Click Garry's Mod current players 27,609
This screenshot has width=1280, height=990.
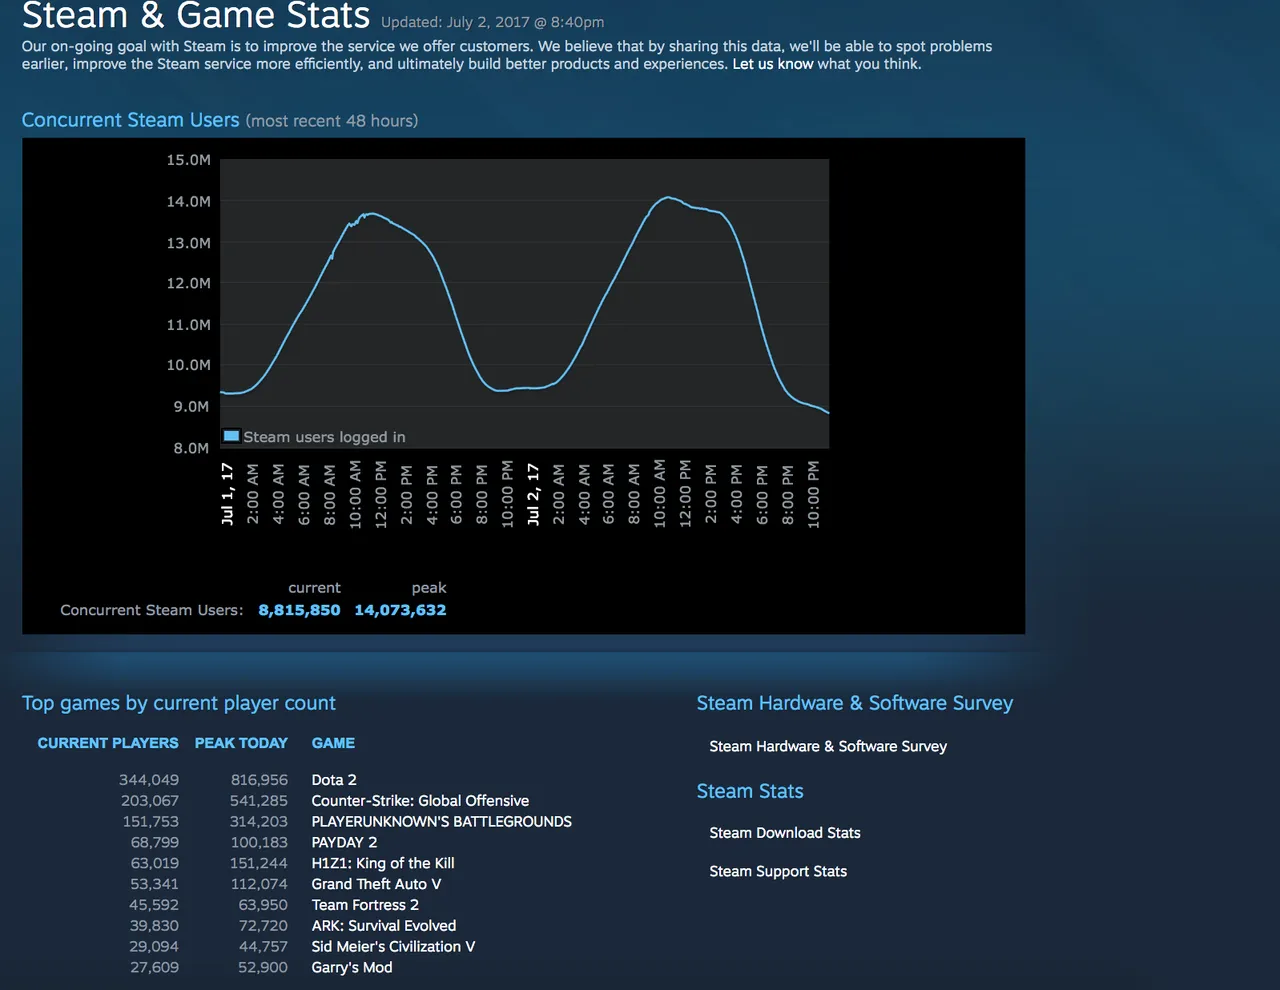click(154, 968)
